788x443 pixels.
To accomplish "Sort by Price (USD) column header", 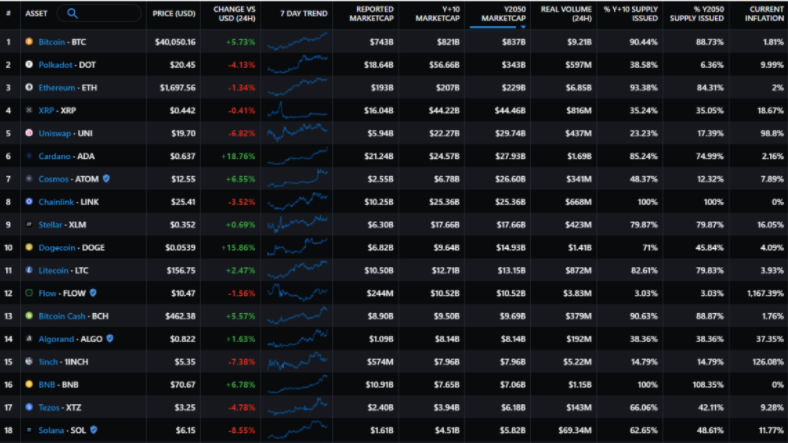I will (x=174, y=14).
